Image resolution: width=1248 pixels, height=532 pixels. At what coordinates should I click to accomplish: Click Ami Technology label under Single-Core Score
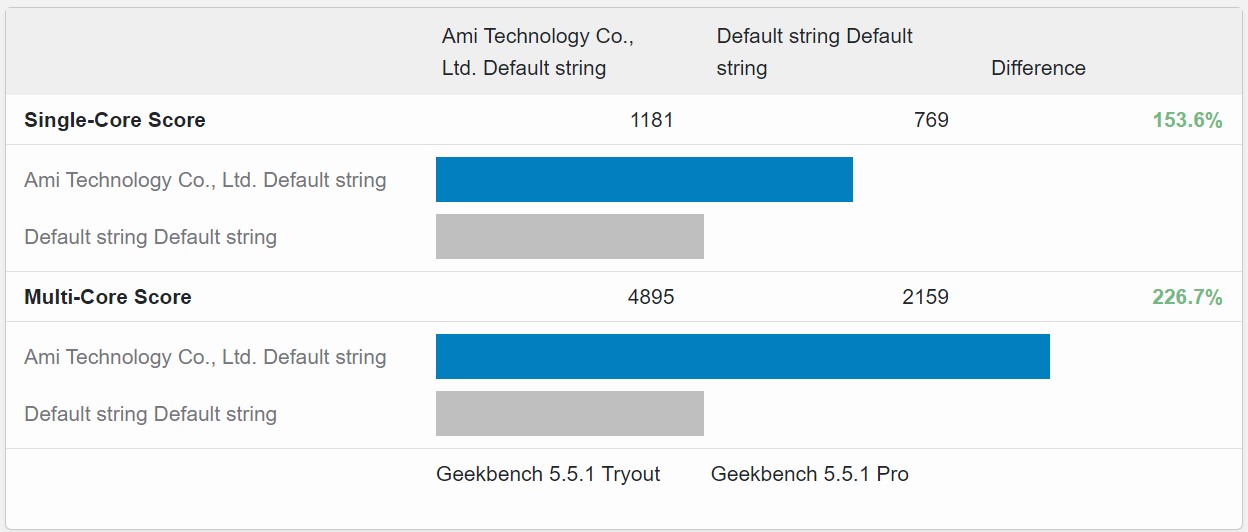pos(205,180)
